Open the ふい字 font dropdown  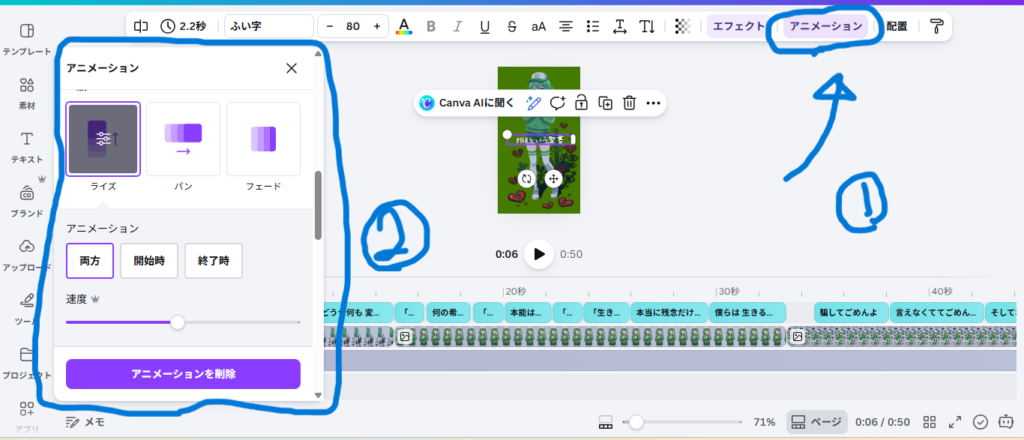coord(268,26)
